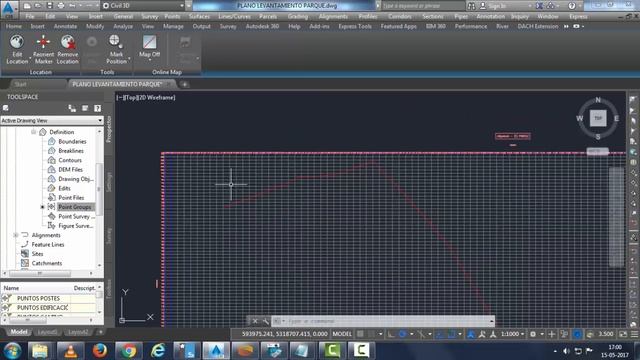Expand the Alignments tree node

coord(16,235)
